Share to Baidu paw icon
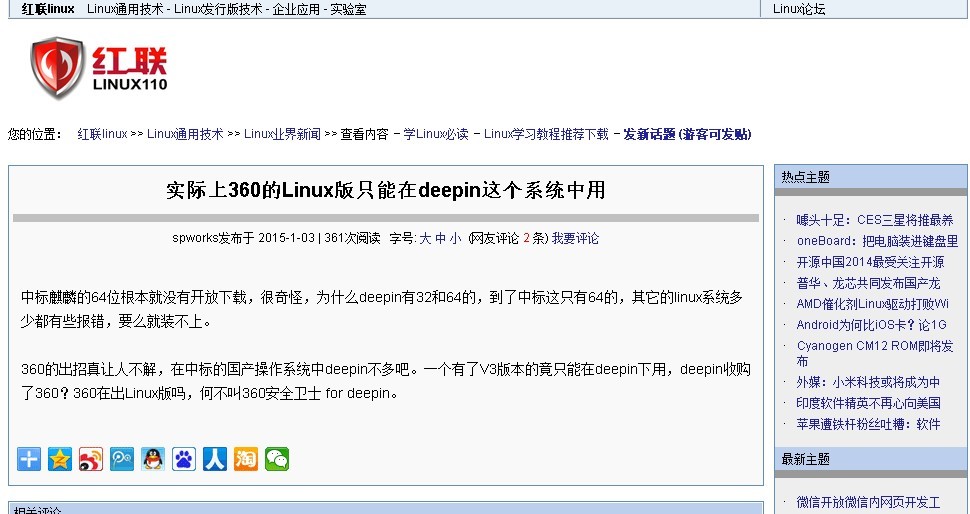 point(184,459)
